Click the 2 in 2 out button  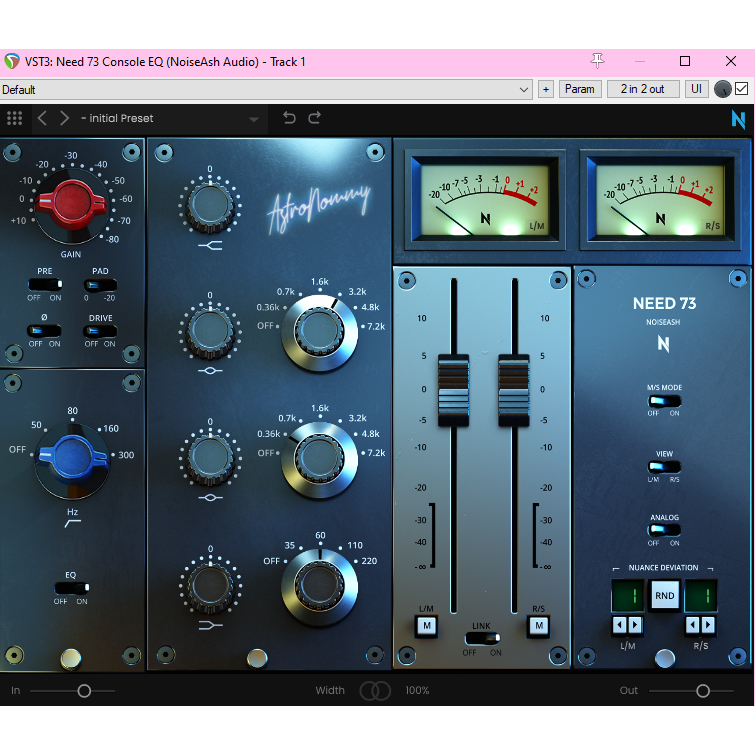(x=643, y=89)
